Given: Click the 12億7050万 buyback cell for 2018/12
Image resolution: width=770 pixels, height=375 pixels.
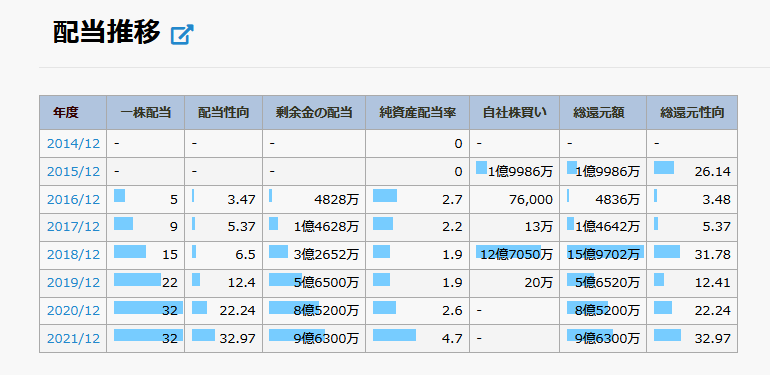Looking at the screenshot, I should click(515, 255).
